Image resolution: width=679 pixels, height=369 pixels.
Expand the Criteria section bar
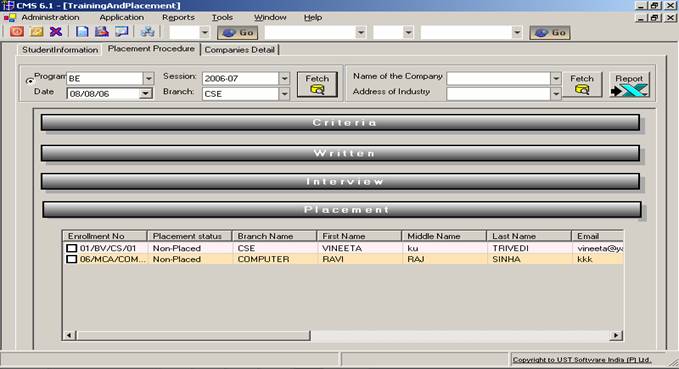click(340, 123)
